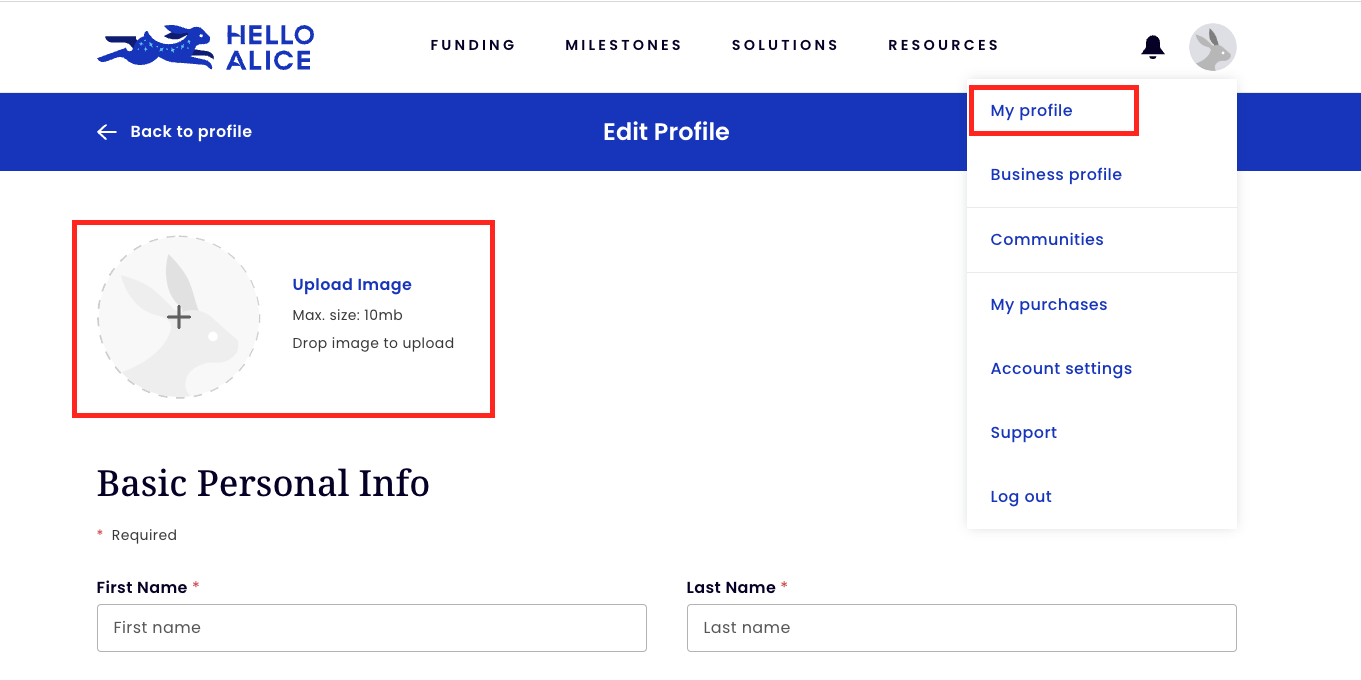The image size is (1361, 680).
Task: Open Account settings
Action: (1061, 369)
